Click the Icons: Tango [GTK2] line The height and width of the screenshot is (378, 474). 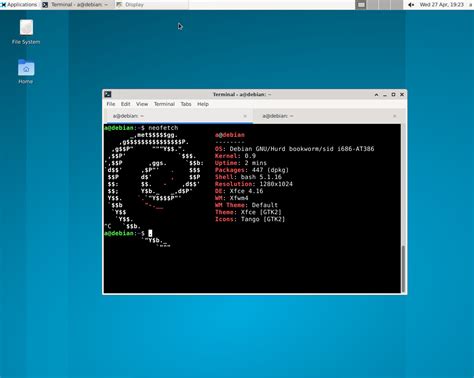tap(250, 219)
